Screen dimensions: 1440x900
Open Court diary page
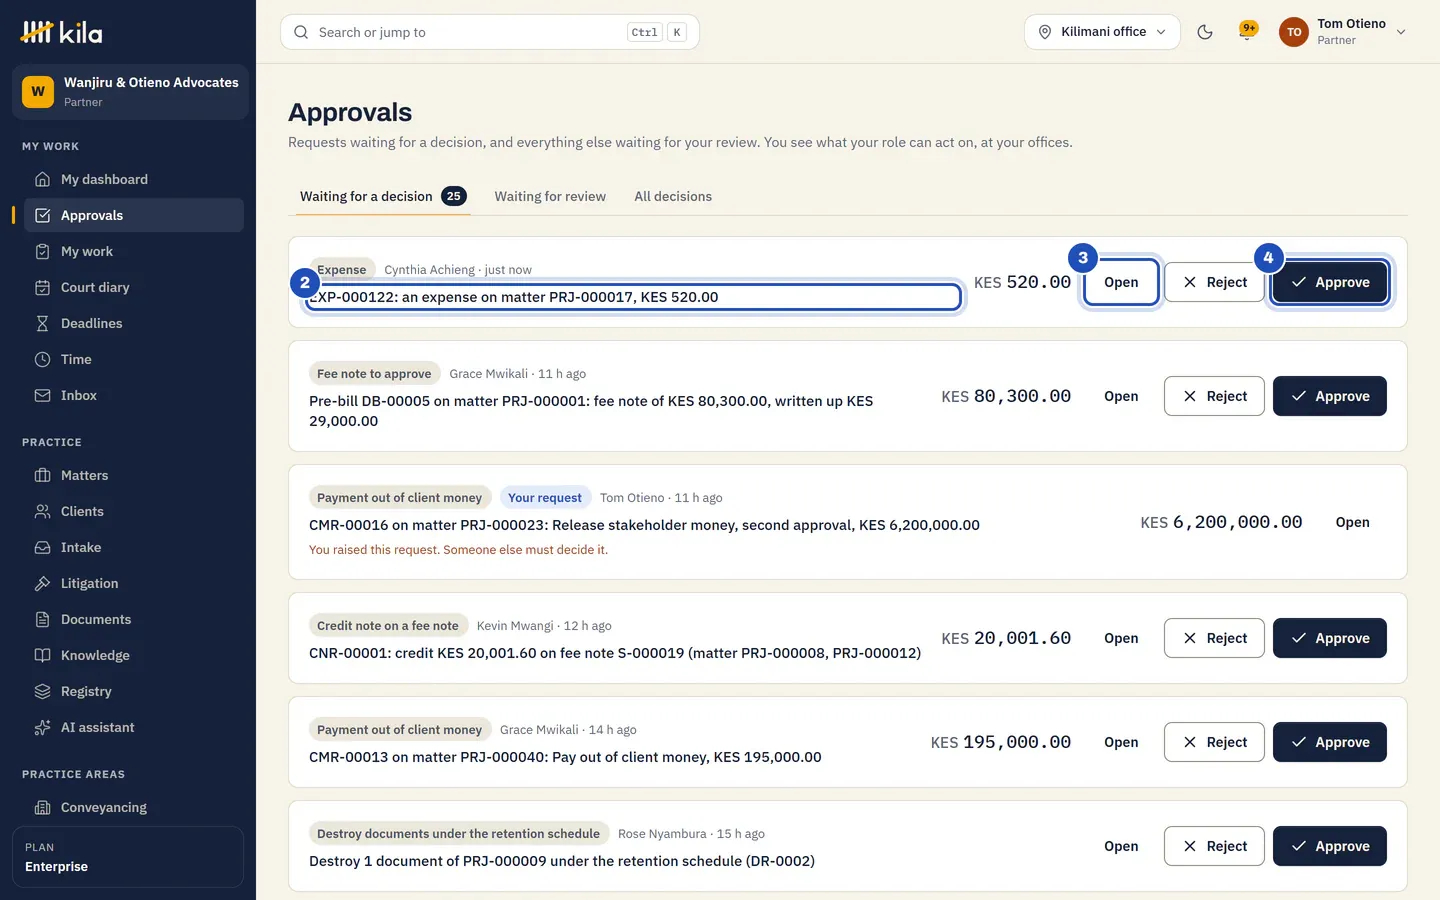[x=134, y=287]
